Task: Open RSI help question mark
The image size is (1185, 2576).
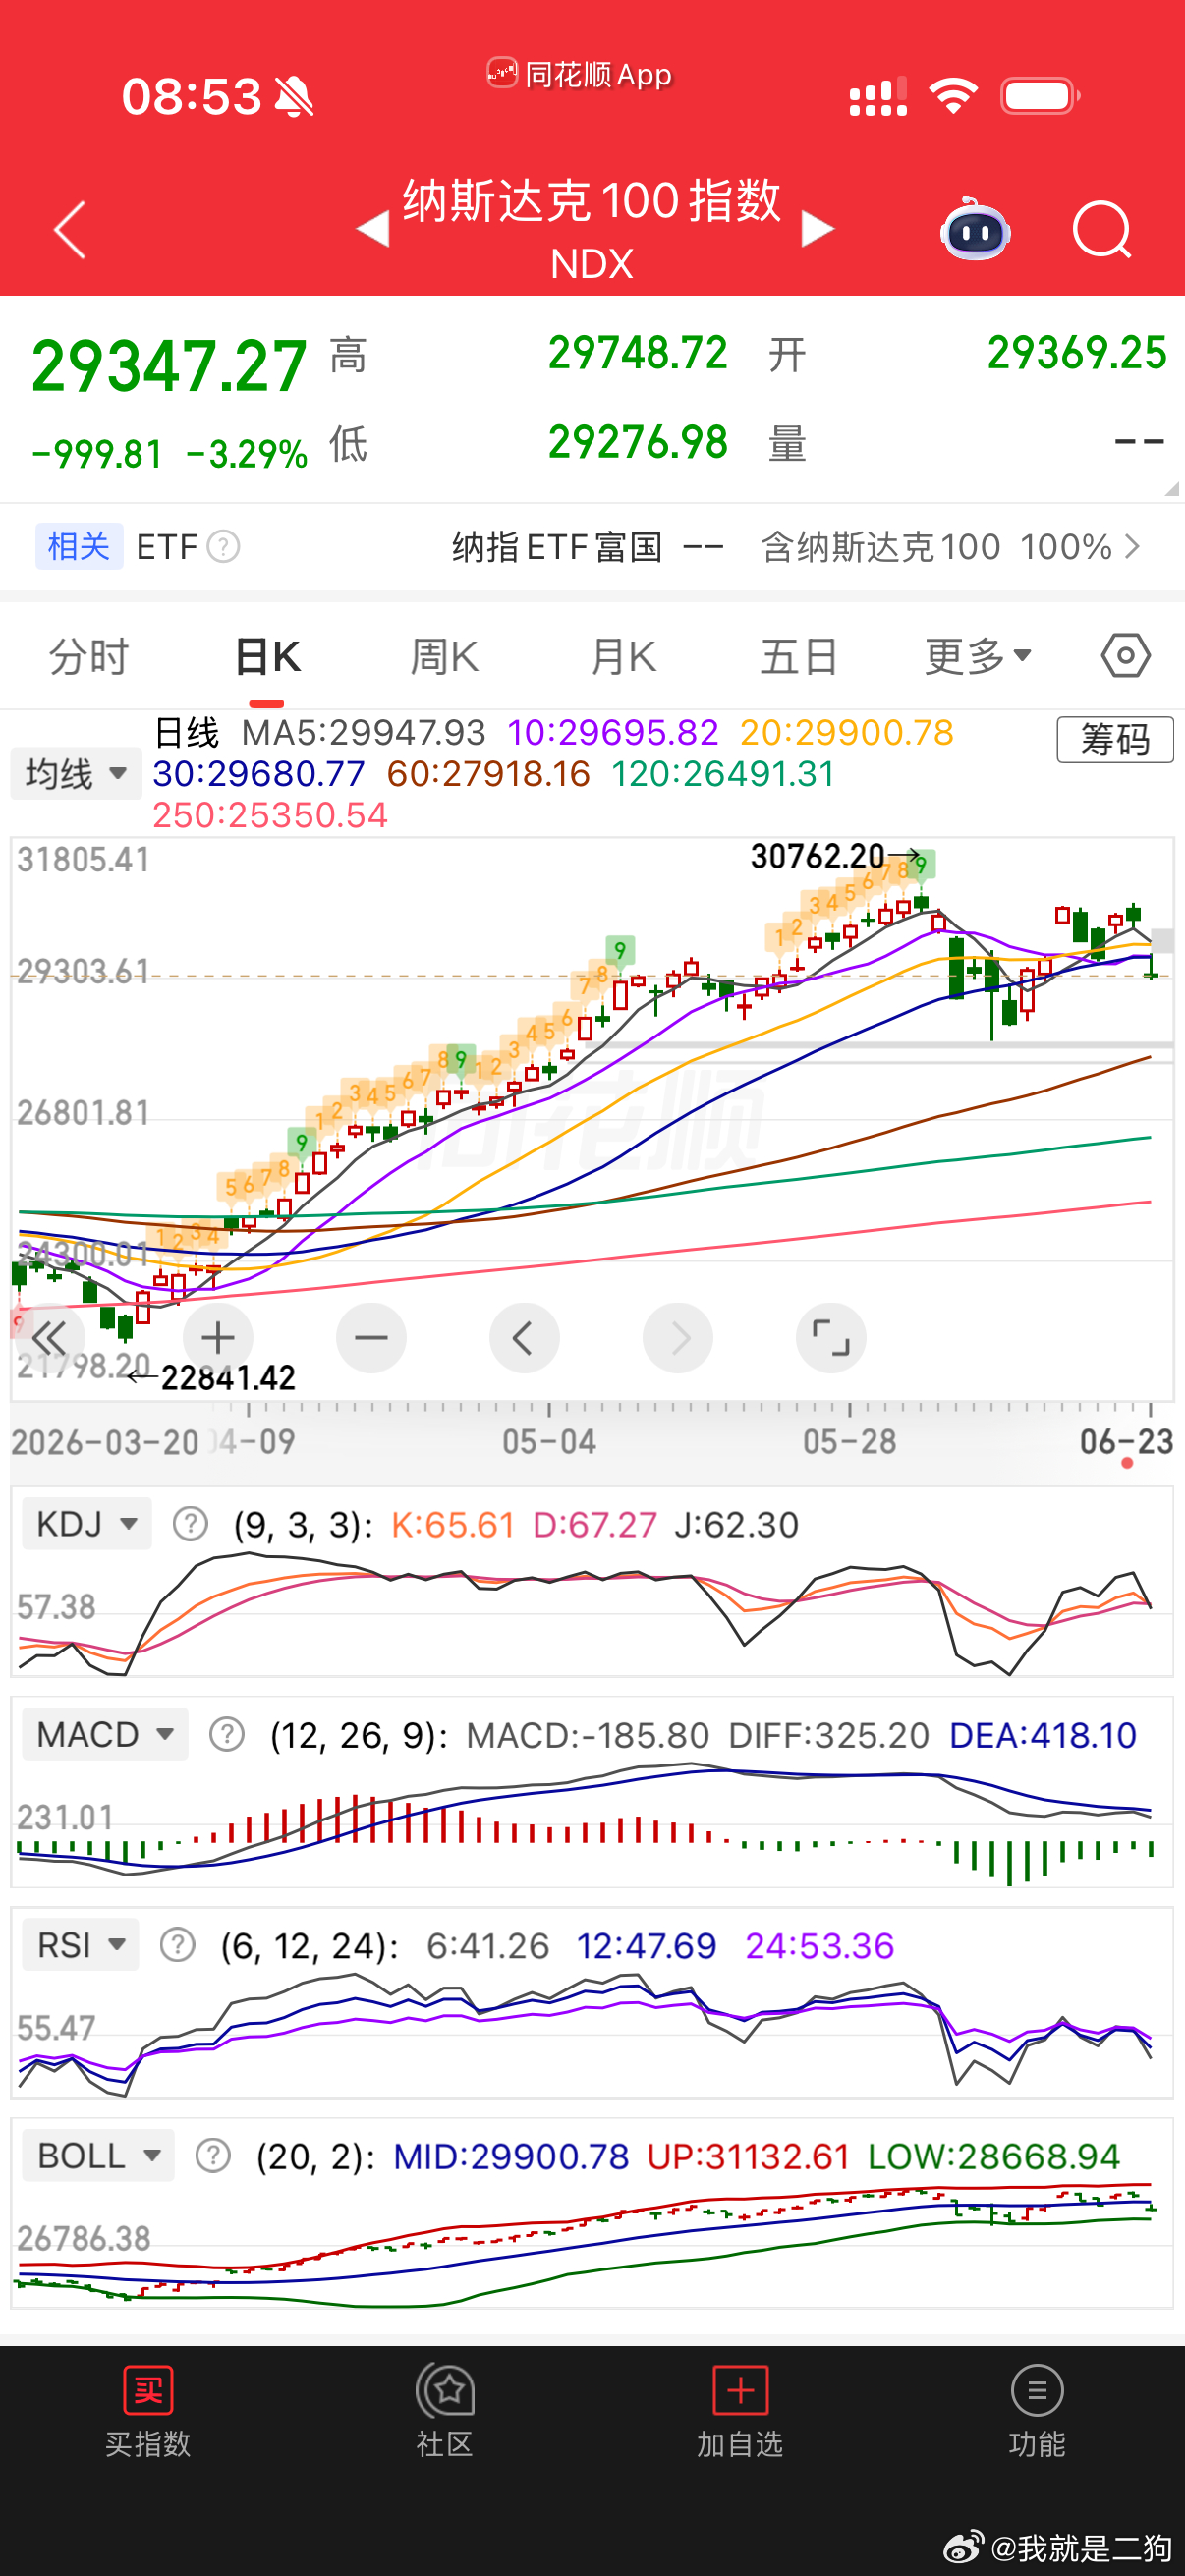Action: (178, 1945)
